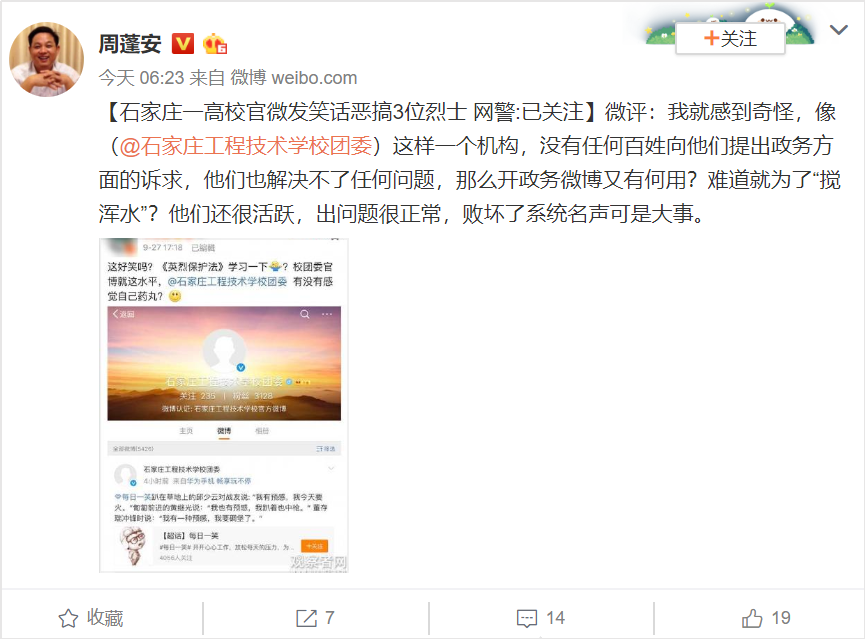Enlarge the attached screenshot image

pos(223,405)
